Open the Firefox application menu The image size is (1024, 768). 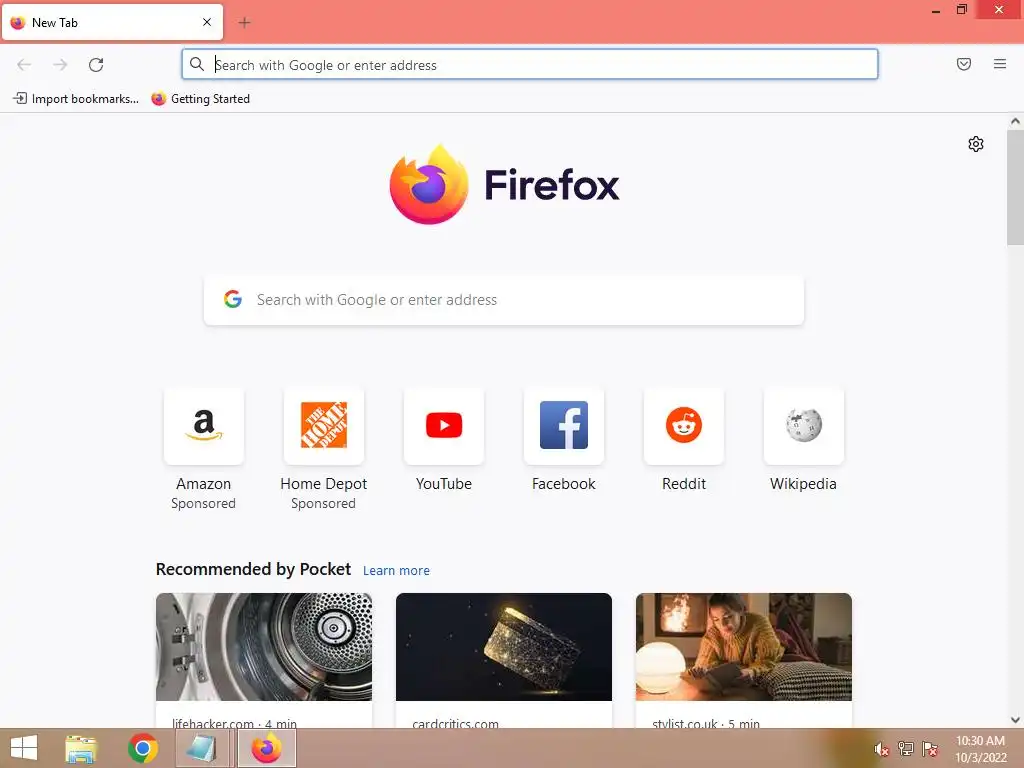coord(999,64)
